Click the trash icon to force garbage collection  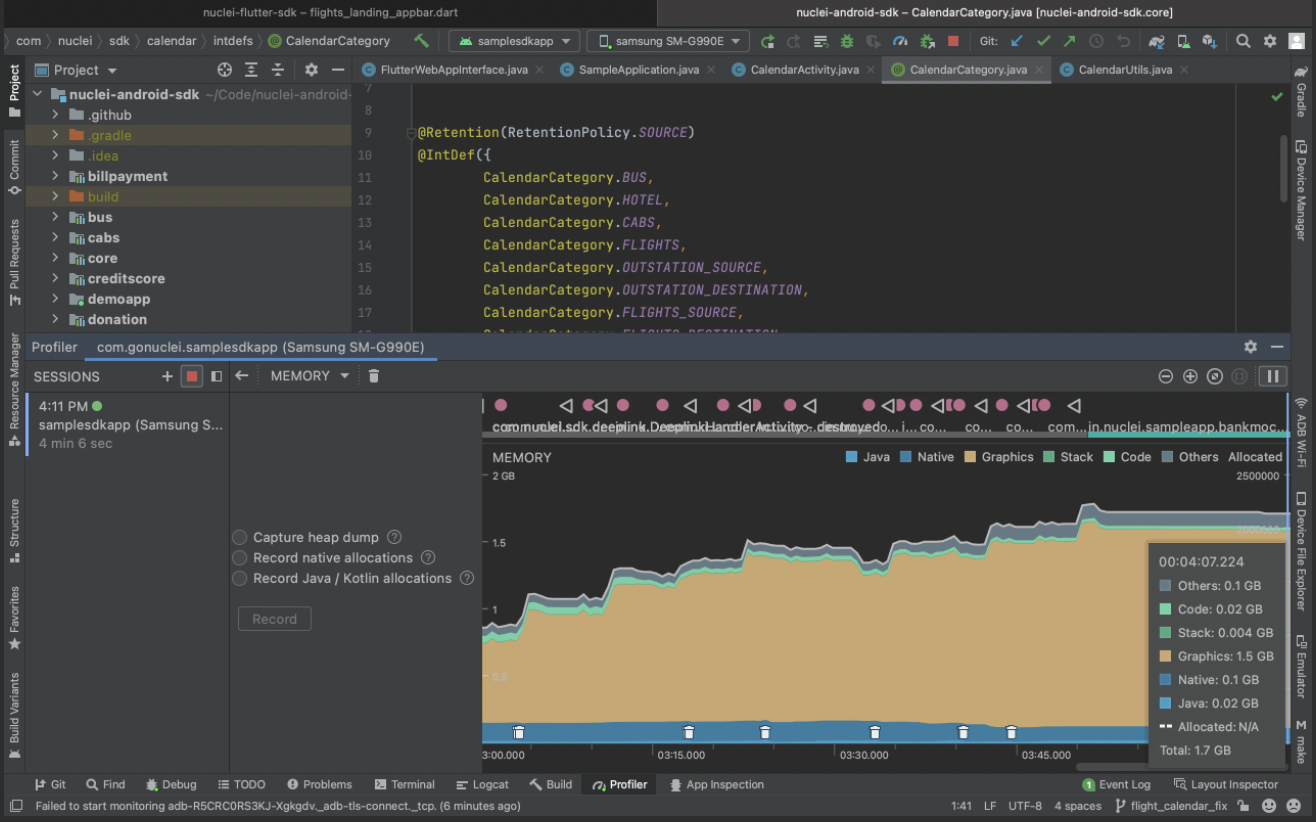tap(374, 376)
